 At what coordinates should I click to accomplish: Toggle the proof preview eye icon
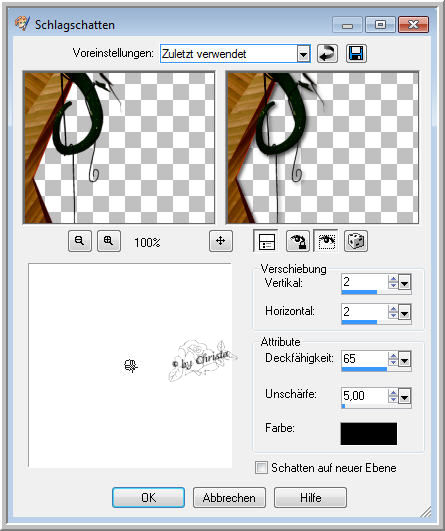(x=326, y=241)
